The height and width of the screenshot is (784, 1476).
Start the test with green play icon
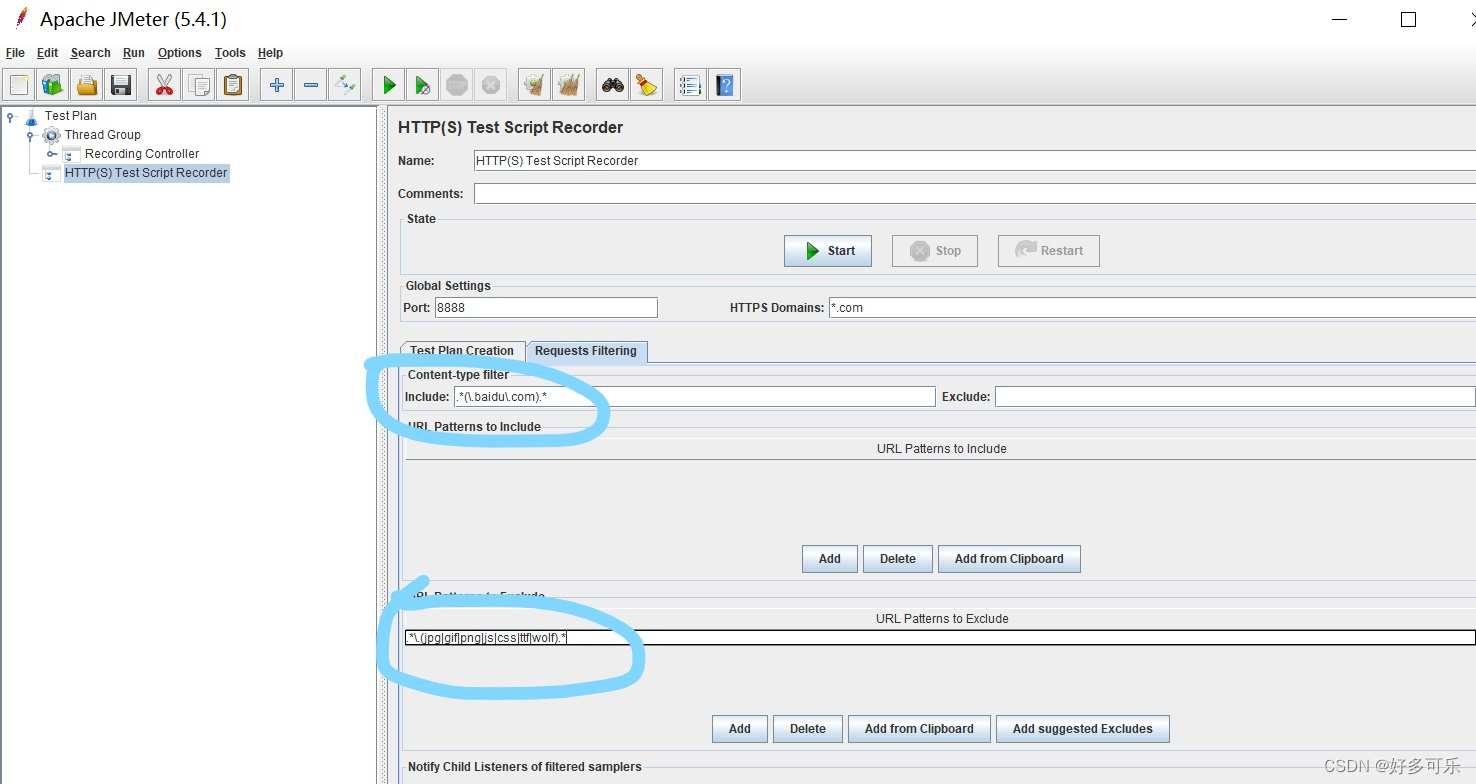coord(389,85)
